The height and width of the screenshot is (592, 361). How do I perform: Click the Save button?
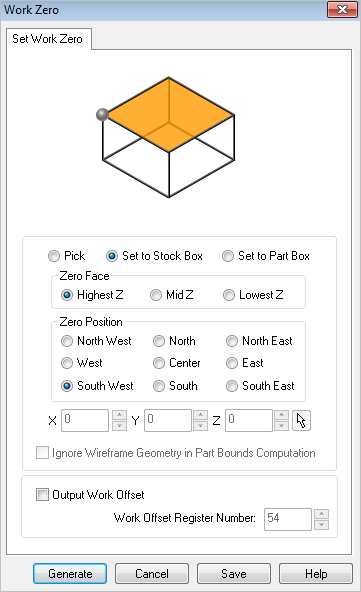[234, 574]
